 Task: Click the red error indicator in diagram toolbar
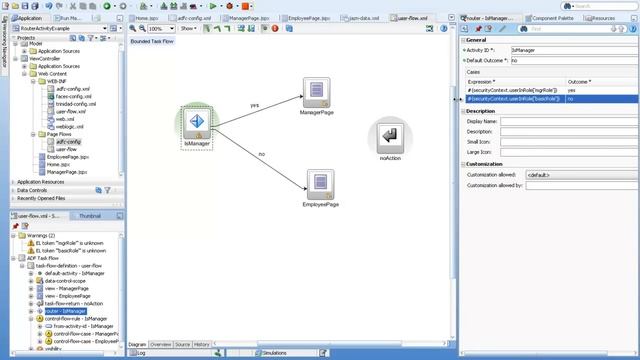(x=275, y=28)
